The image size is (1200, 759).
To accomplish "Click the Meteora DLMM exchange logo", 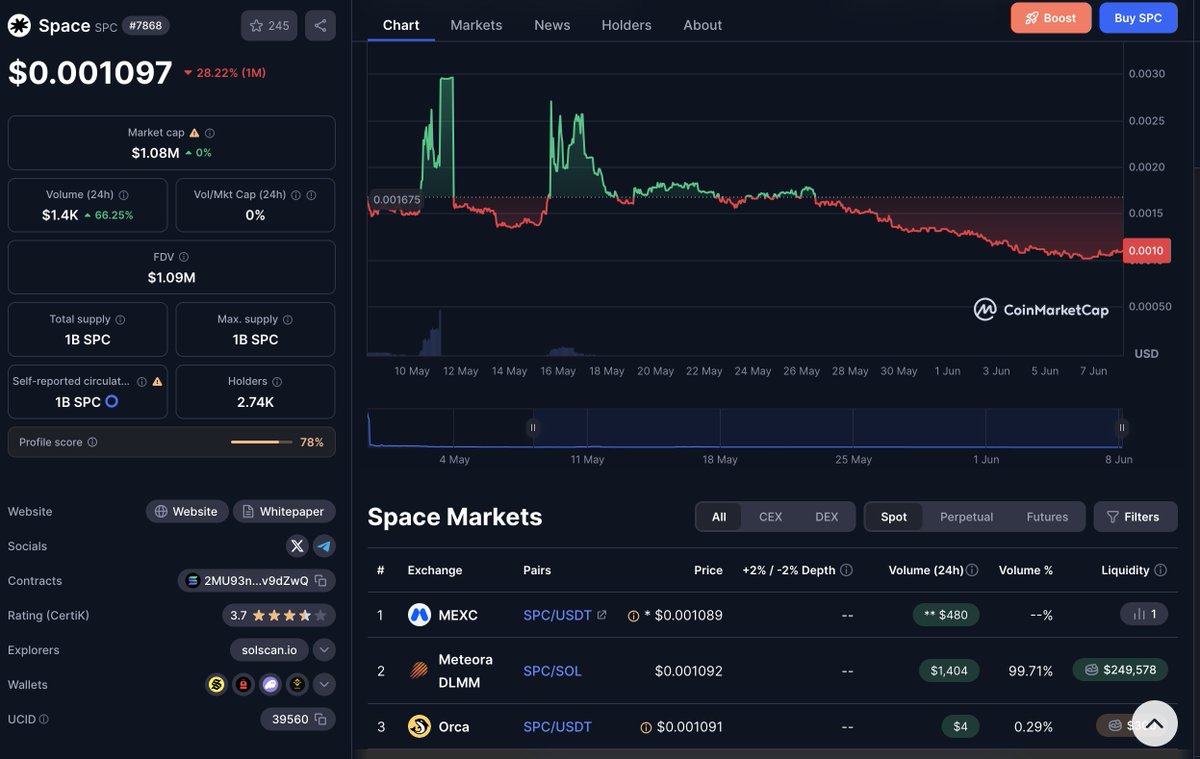I will (x=419, y=671).
